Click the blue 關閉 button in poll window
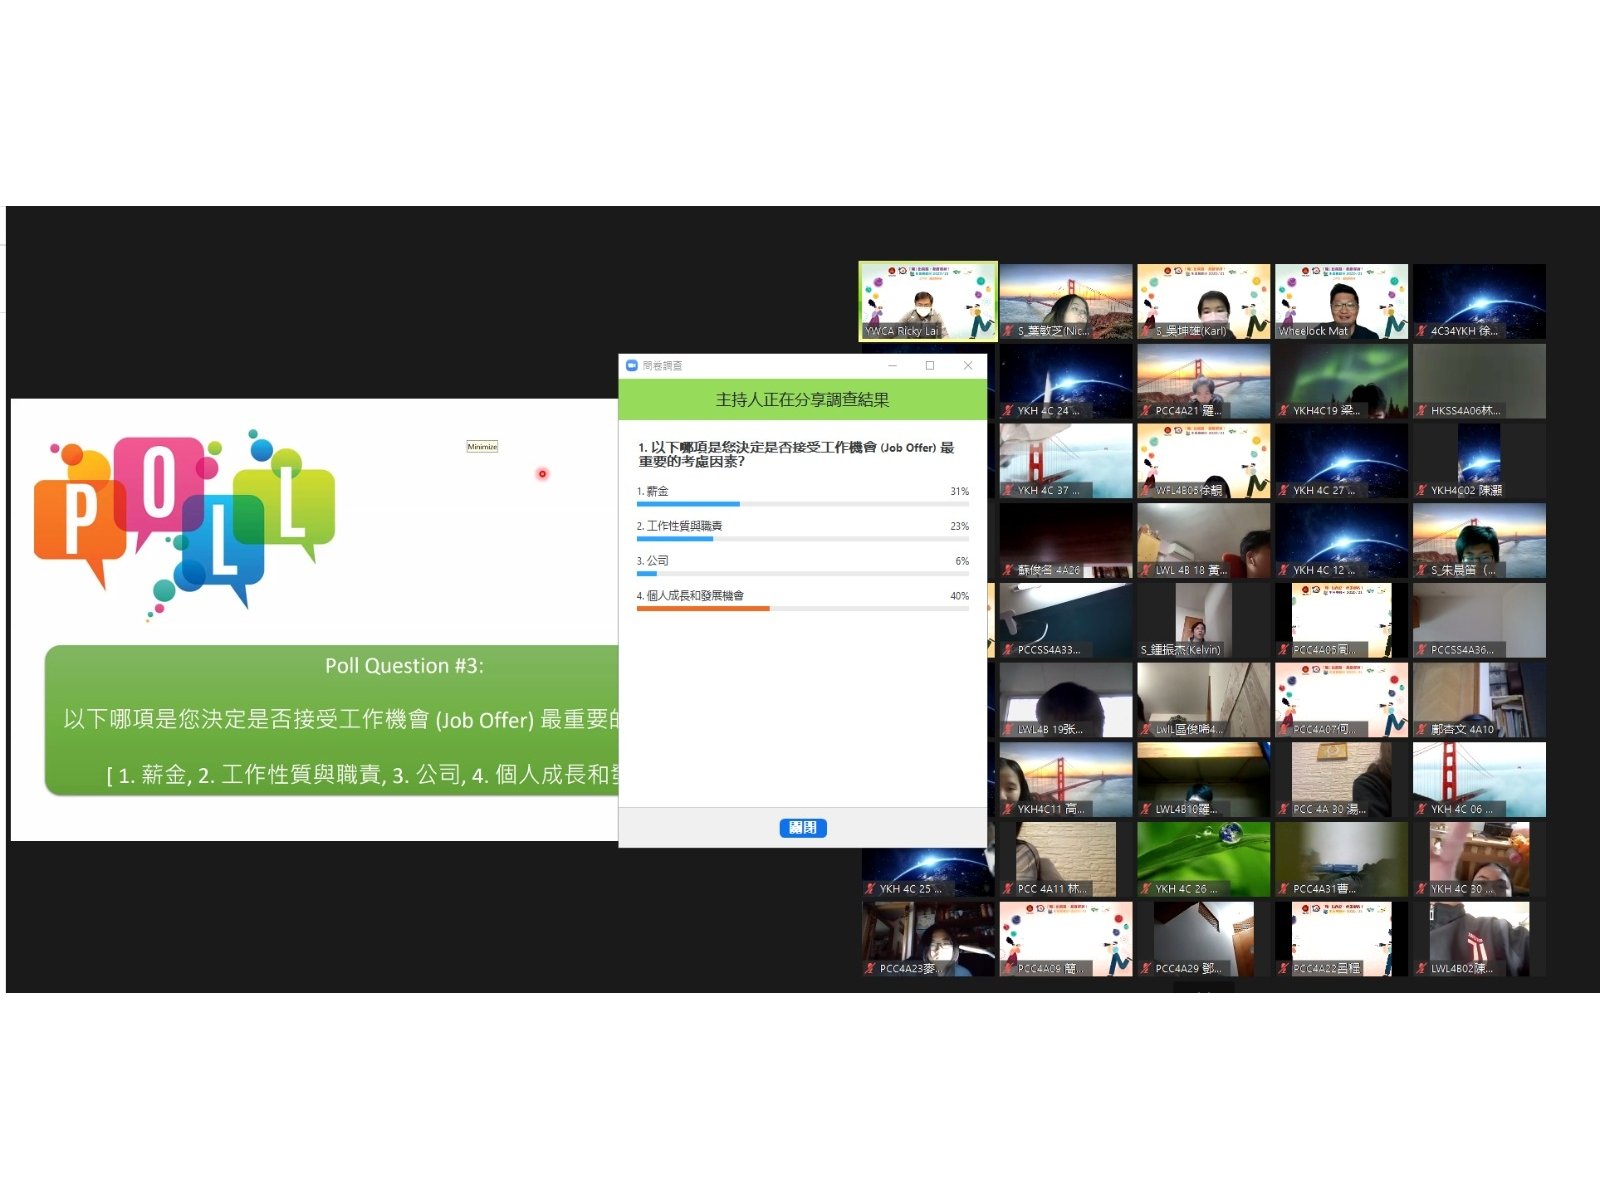Viewport: 1600px width, 1200px height. [802, 827]
